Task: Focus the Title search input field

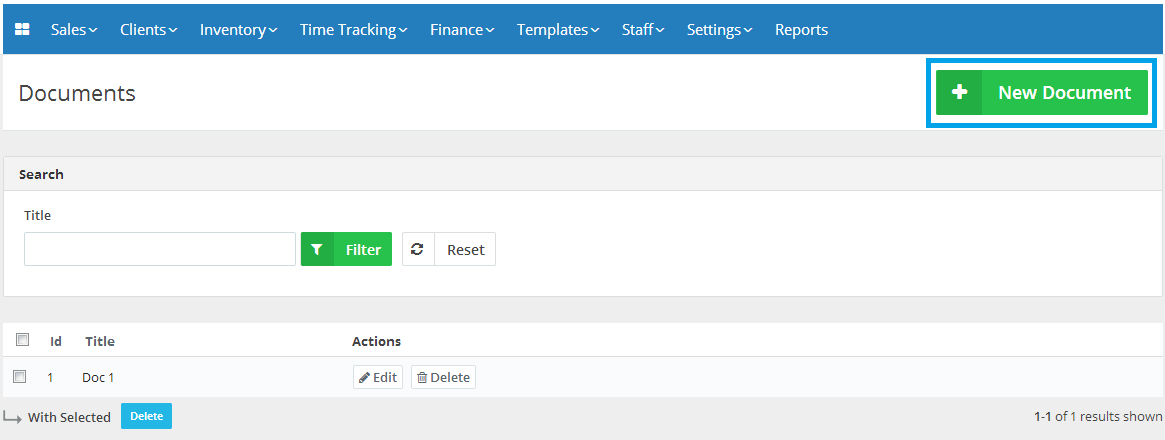Action: coord(160,249)
